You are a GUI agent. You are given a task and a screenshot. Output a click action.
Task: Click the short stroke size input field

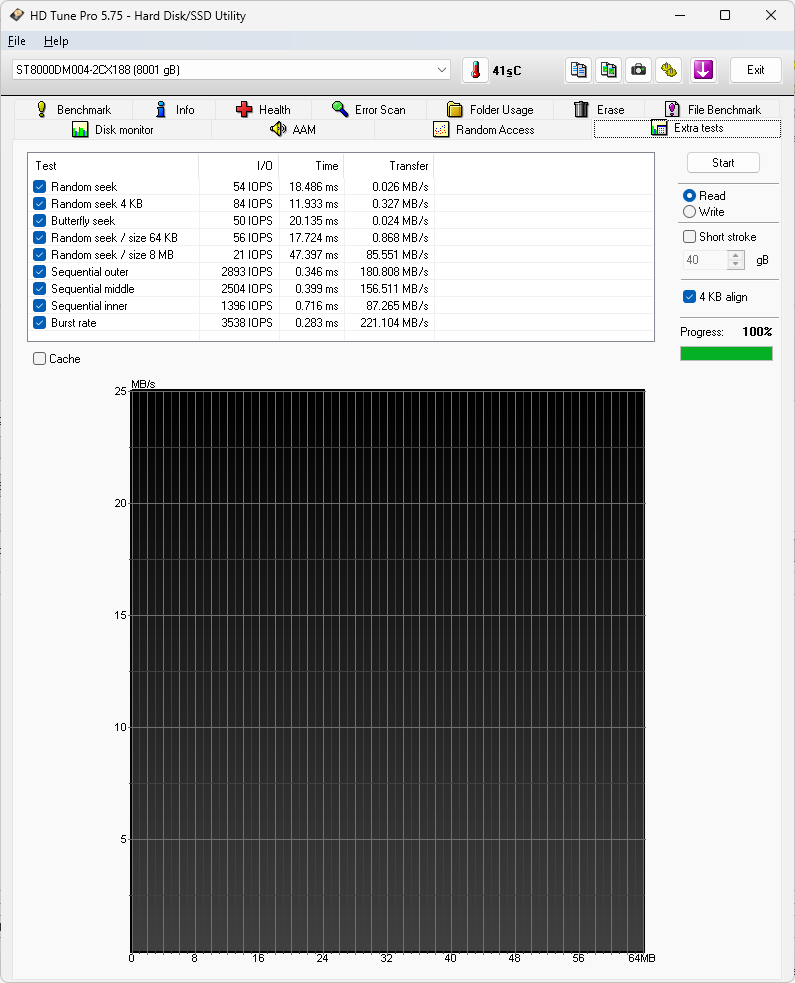pos(705,260)
